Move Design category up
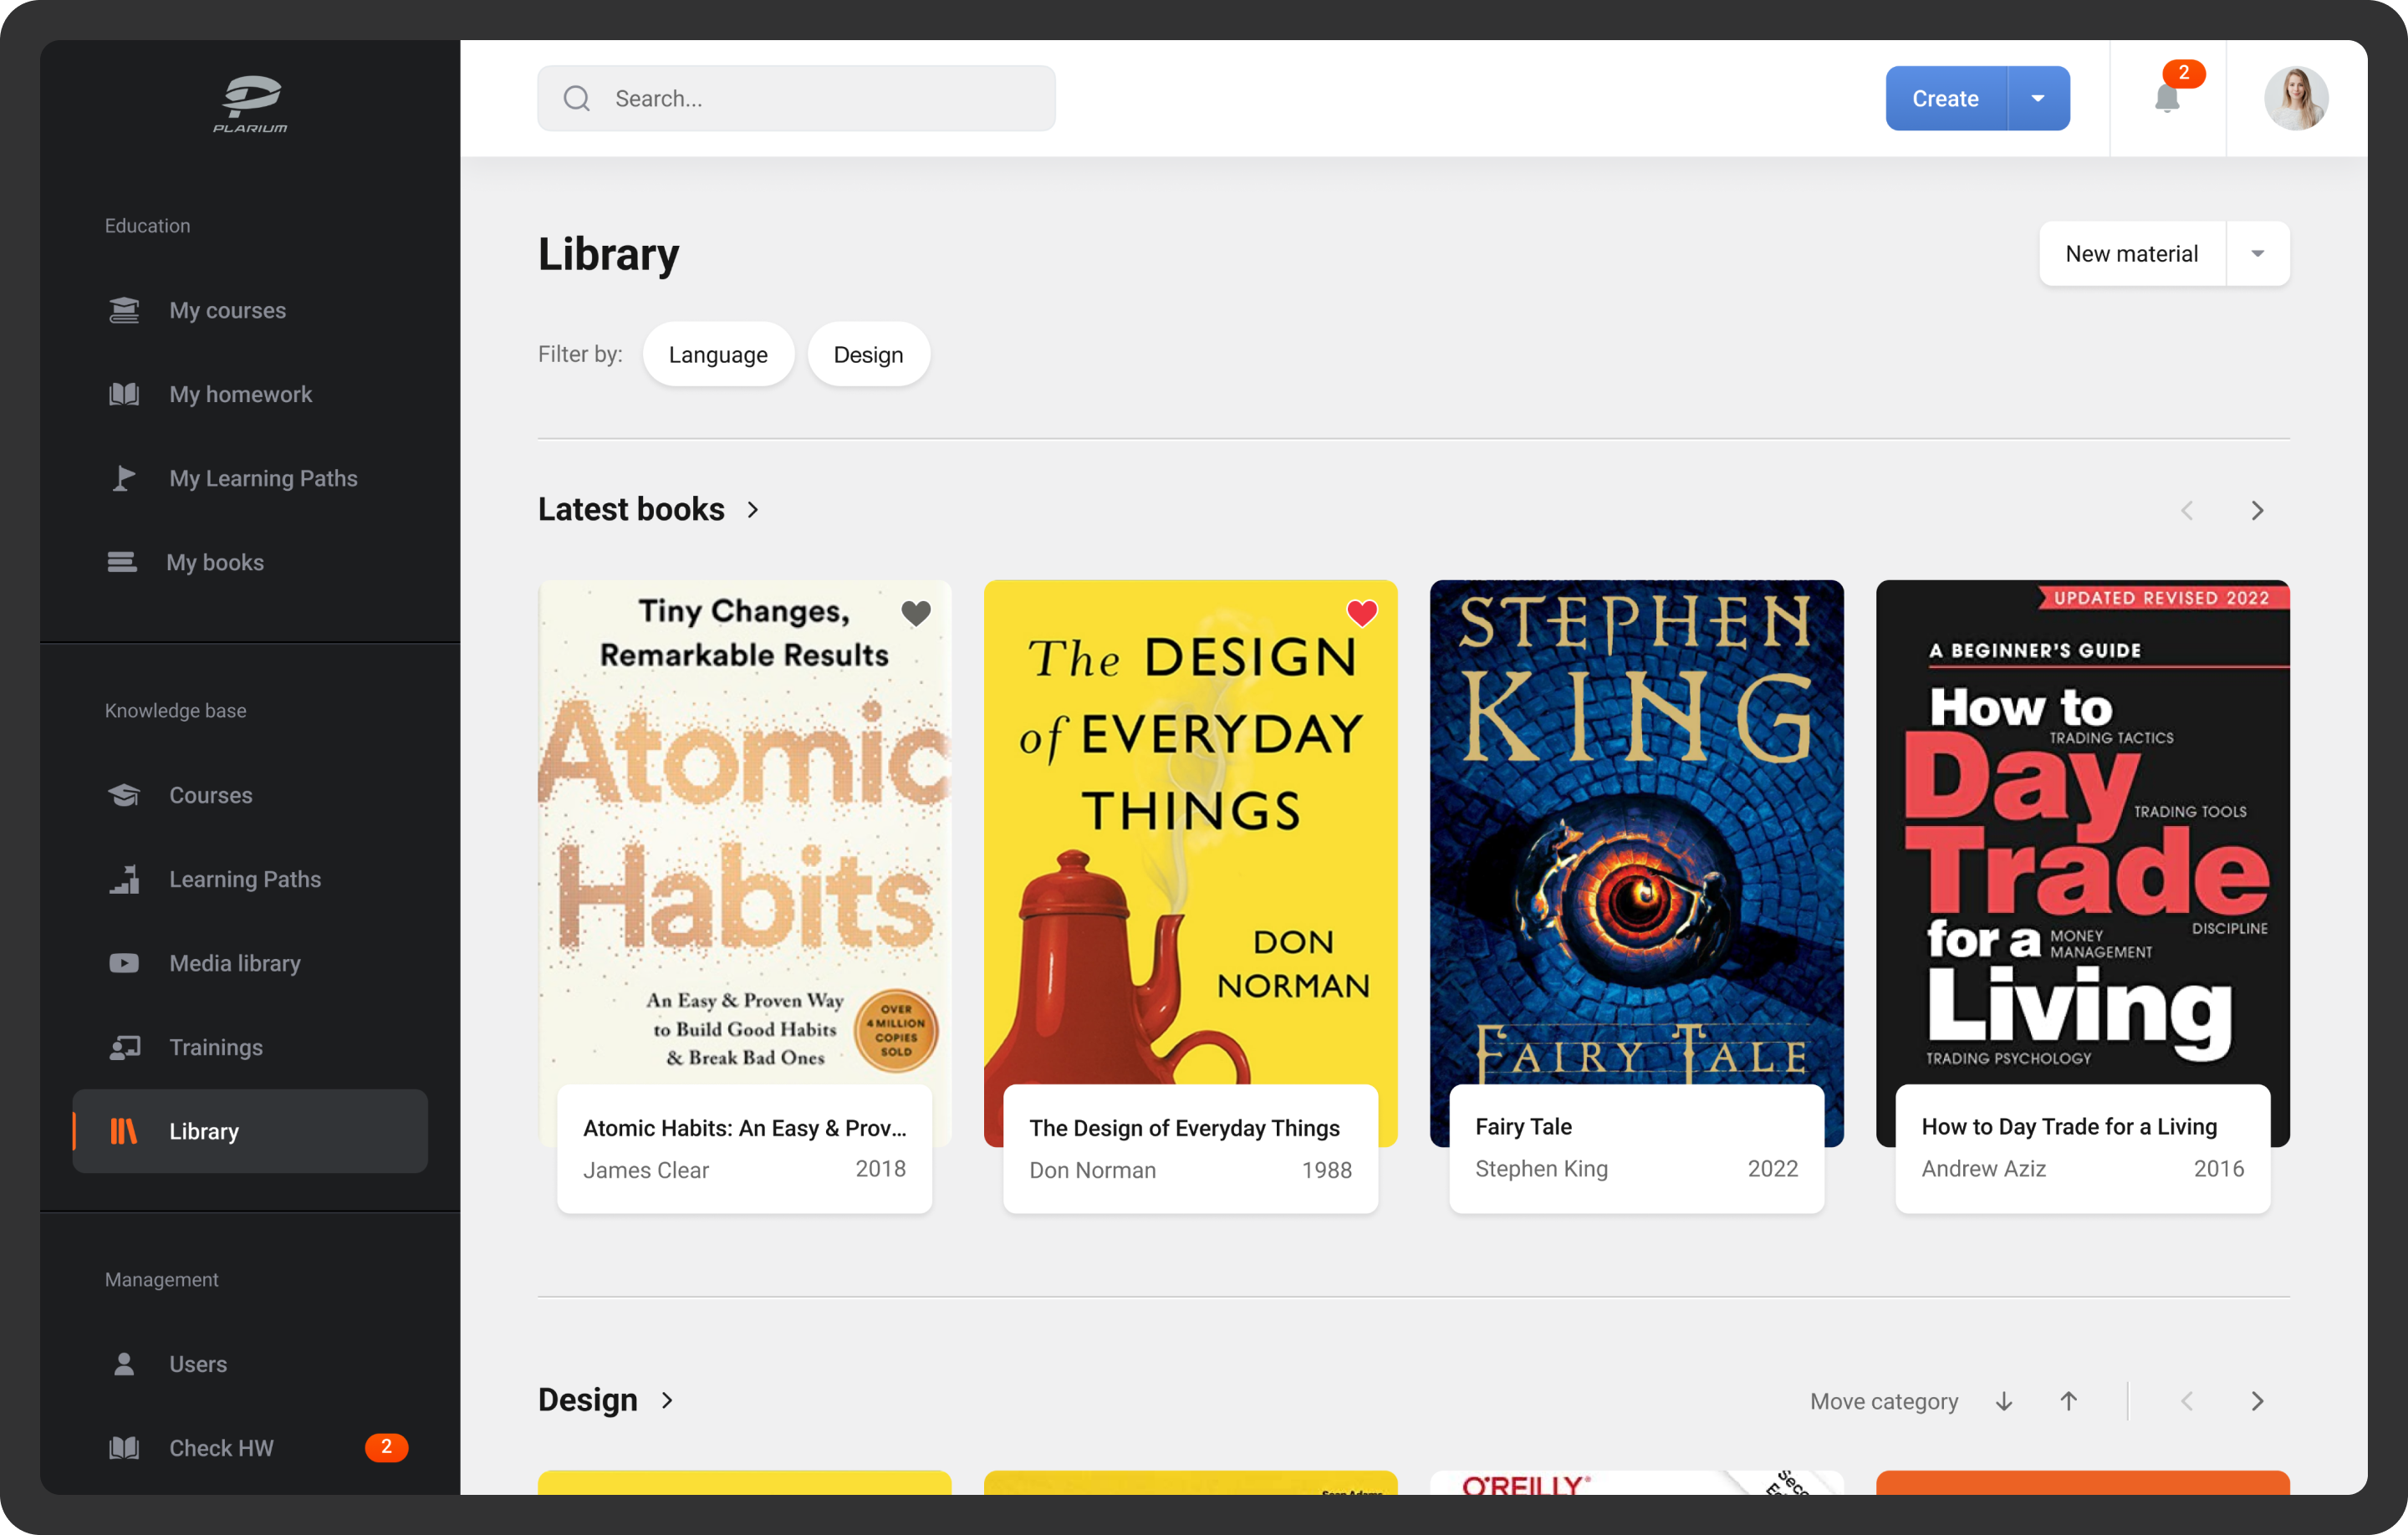This screenshot has height=1535, width=2408. tap(2069, 1401)
